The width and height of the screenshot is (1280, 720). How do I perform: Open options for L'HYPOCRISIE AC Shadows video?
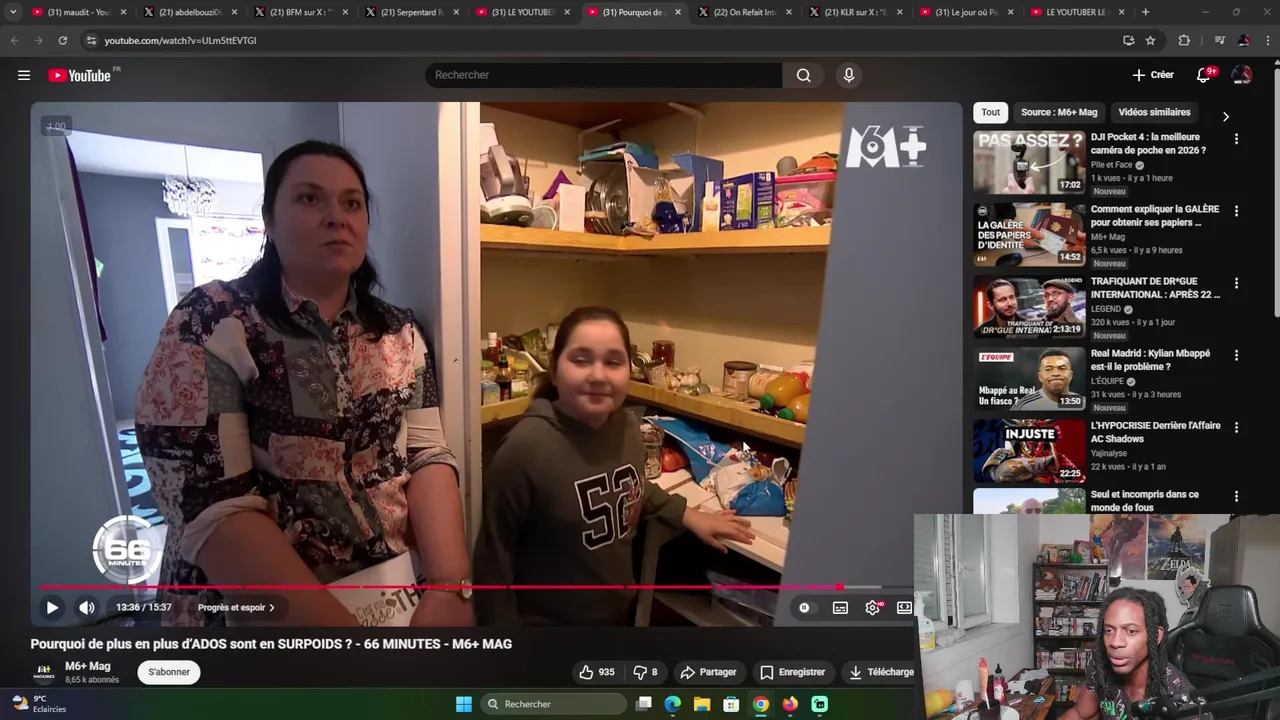pos(1236,427)
